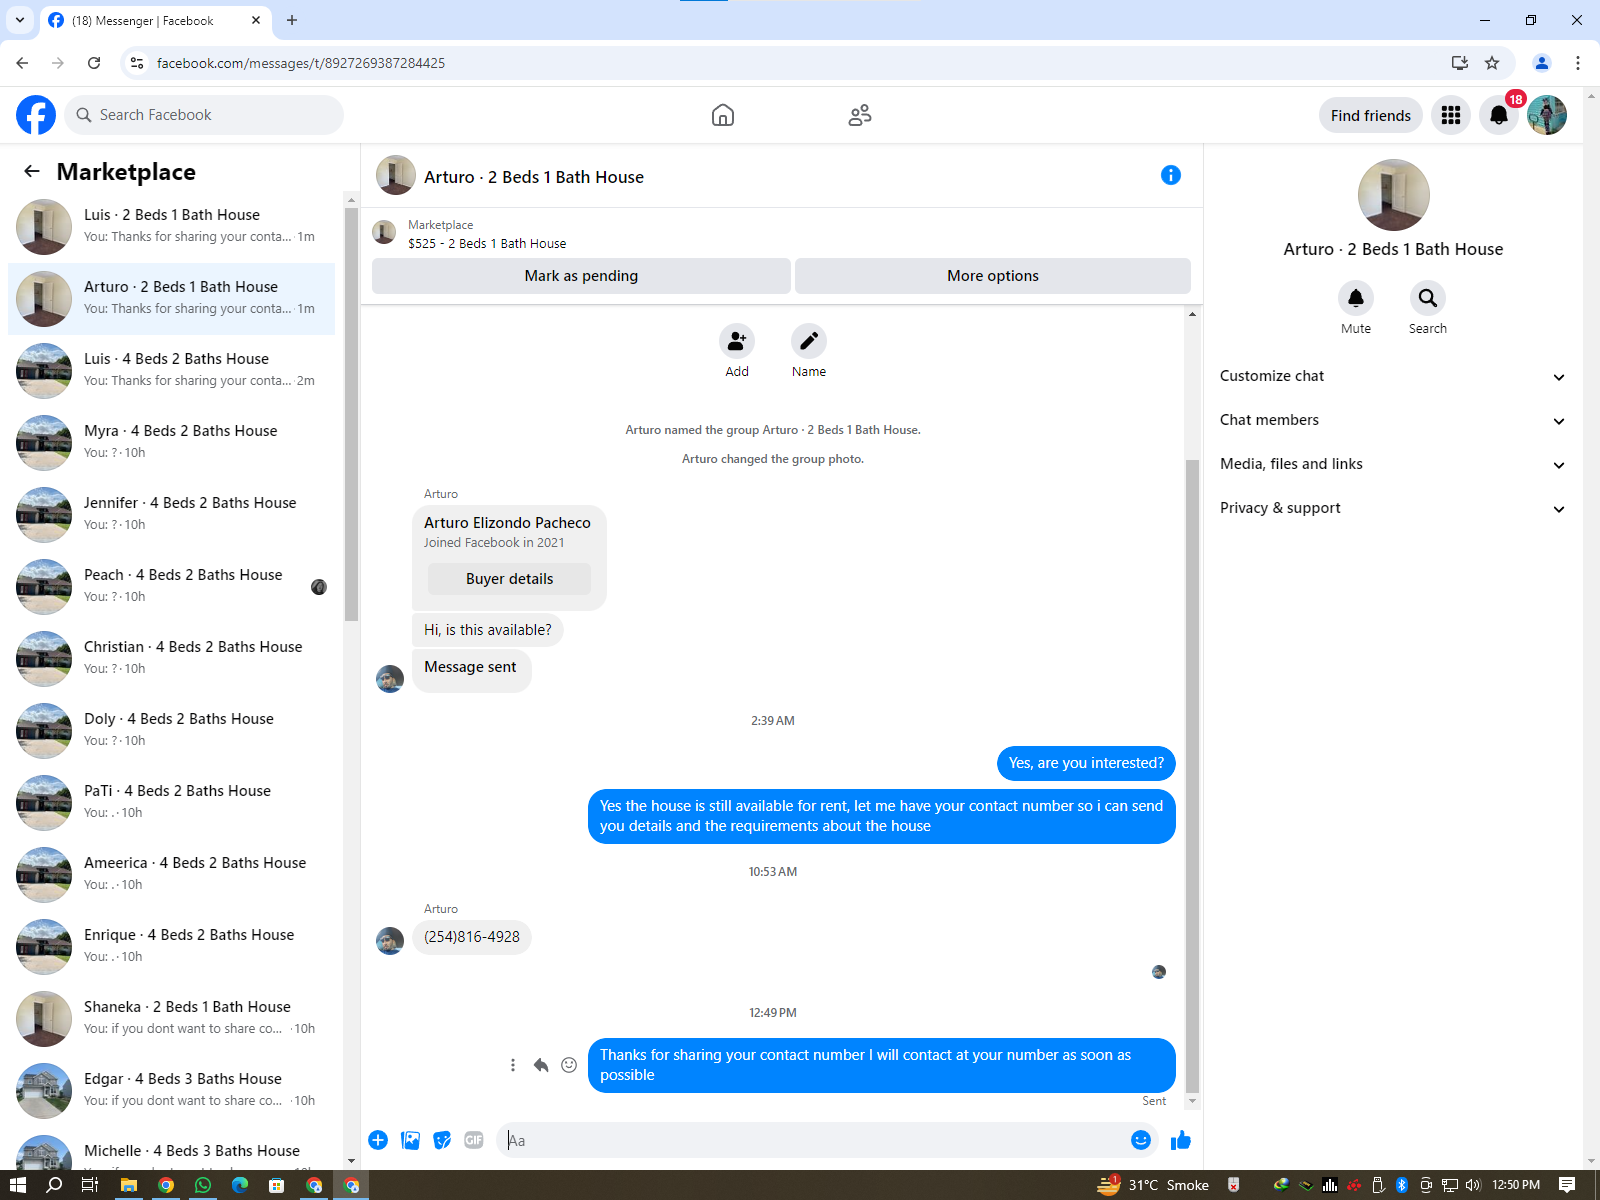Viewport: 1600px width, 1200px height.
Task: Open Microsoft Edge from the taskbar
Action: coord(240,1185)
